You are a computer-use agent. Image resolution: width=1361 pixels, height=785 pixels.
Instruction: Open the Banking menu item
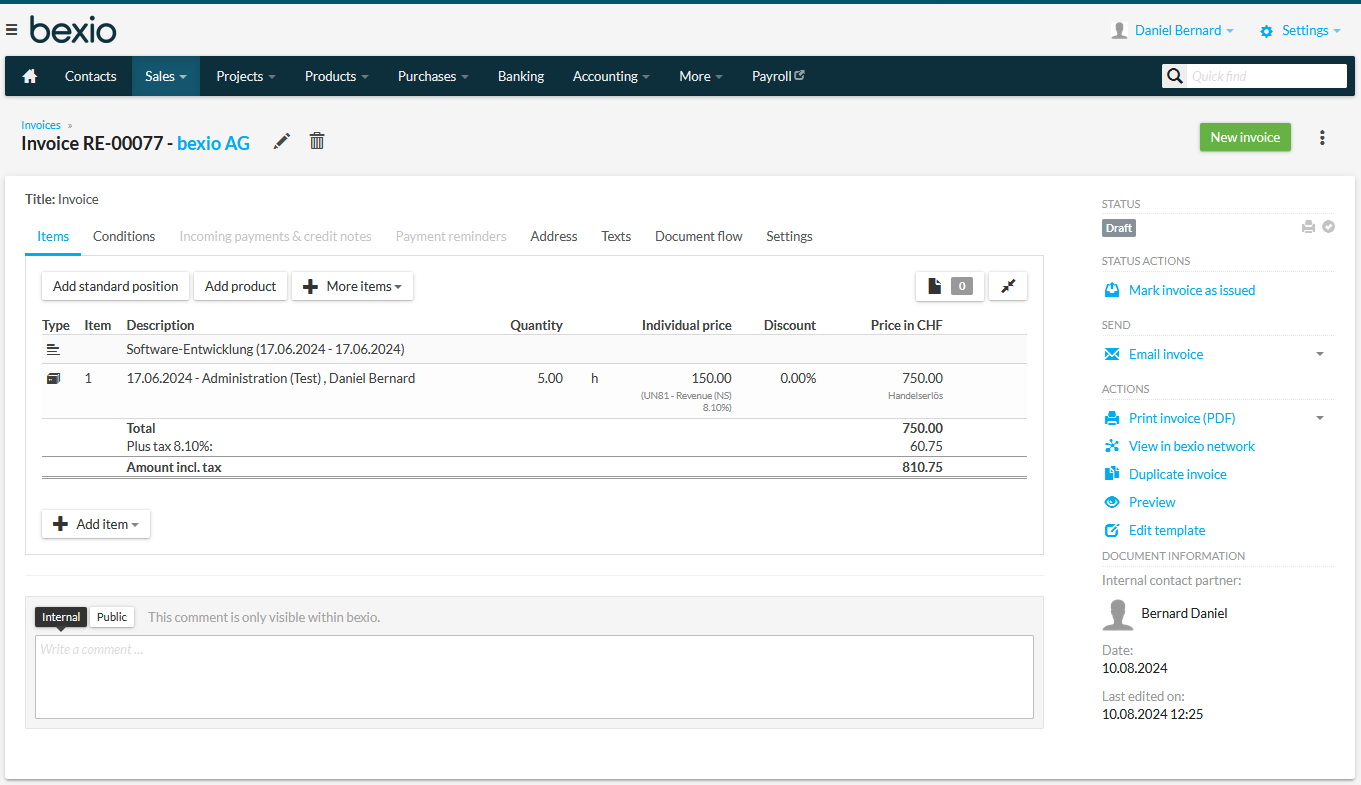click(x=521, y=76)
